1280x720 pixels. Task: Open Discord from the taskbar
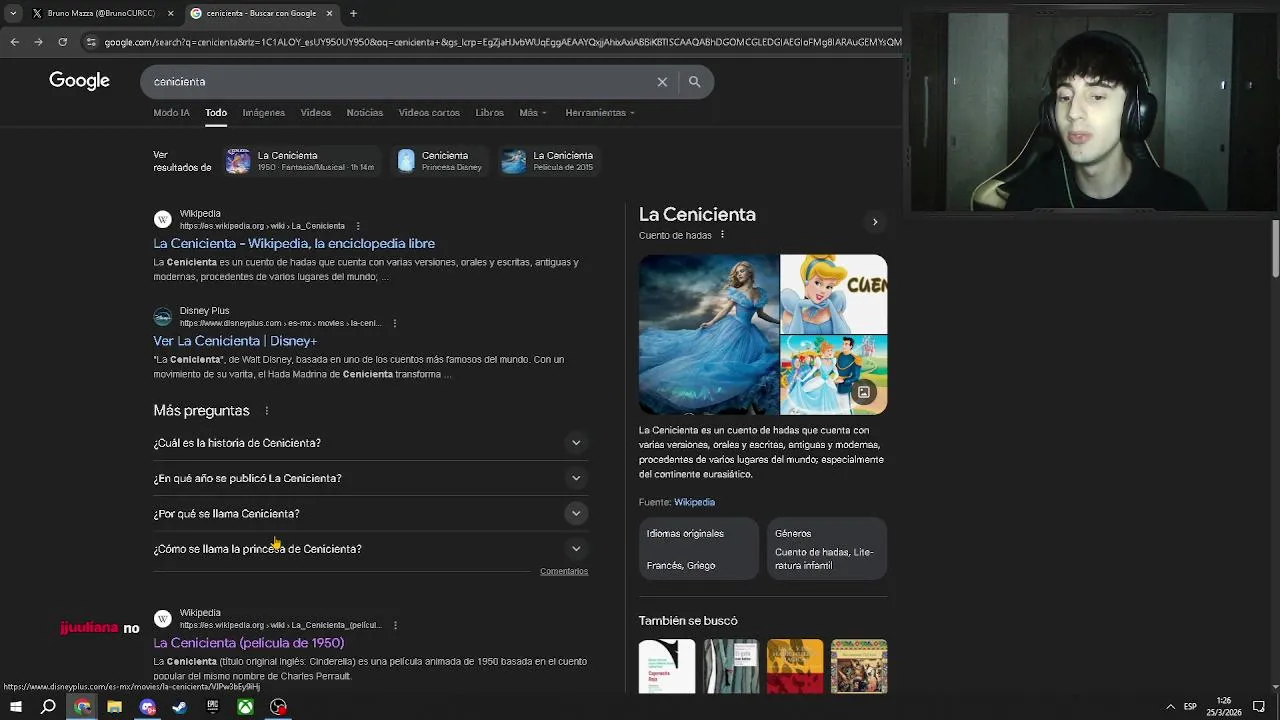(x=147, y=707)
